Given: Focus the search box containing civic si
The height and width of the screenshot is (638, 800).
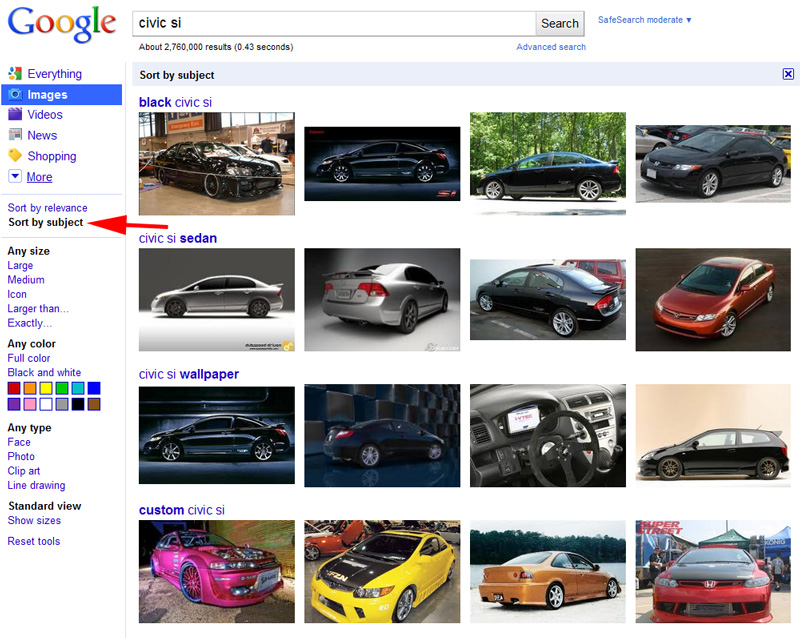Looking at the screenshot, I should point(334,23).
